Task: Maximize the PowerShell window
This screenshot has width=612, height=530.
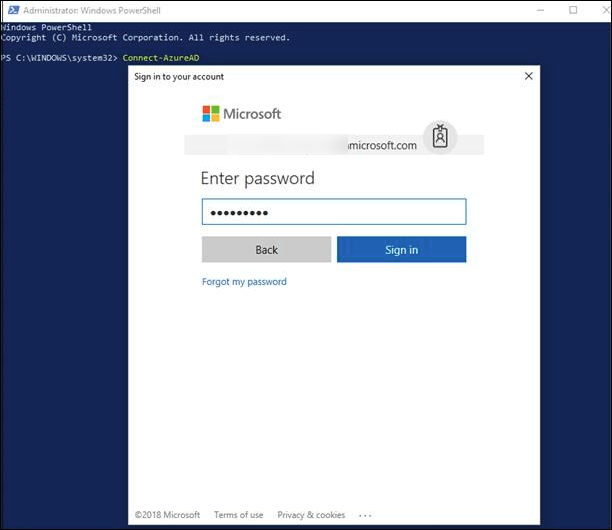Action: coord(573,10)
